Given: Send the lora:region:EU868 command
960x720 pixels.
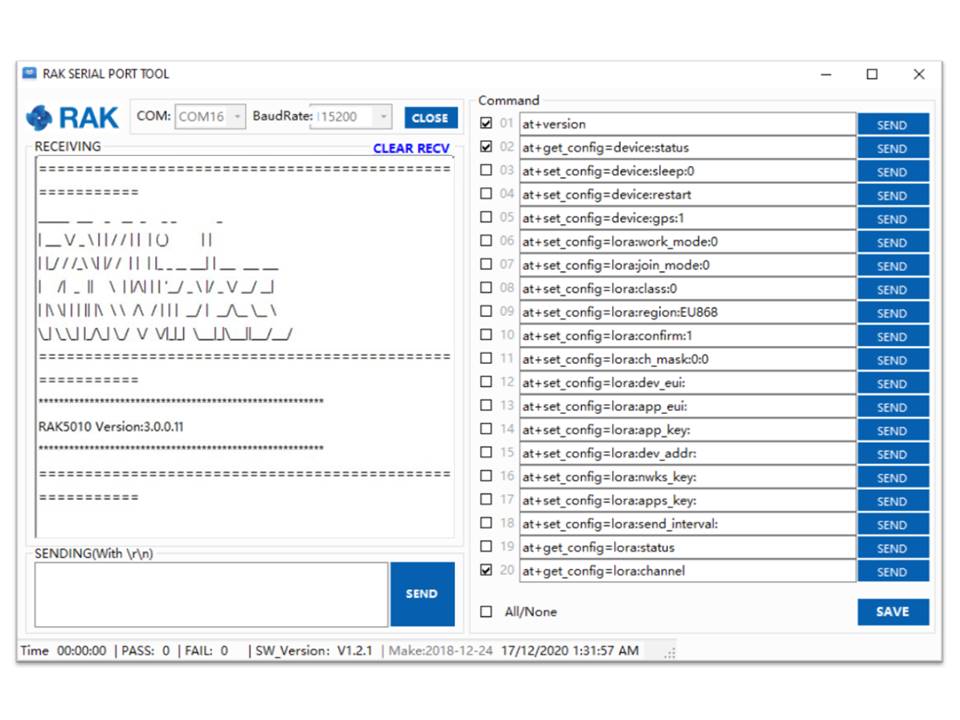Looking at the screenshot, I should (893, 313).
